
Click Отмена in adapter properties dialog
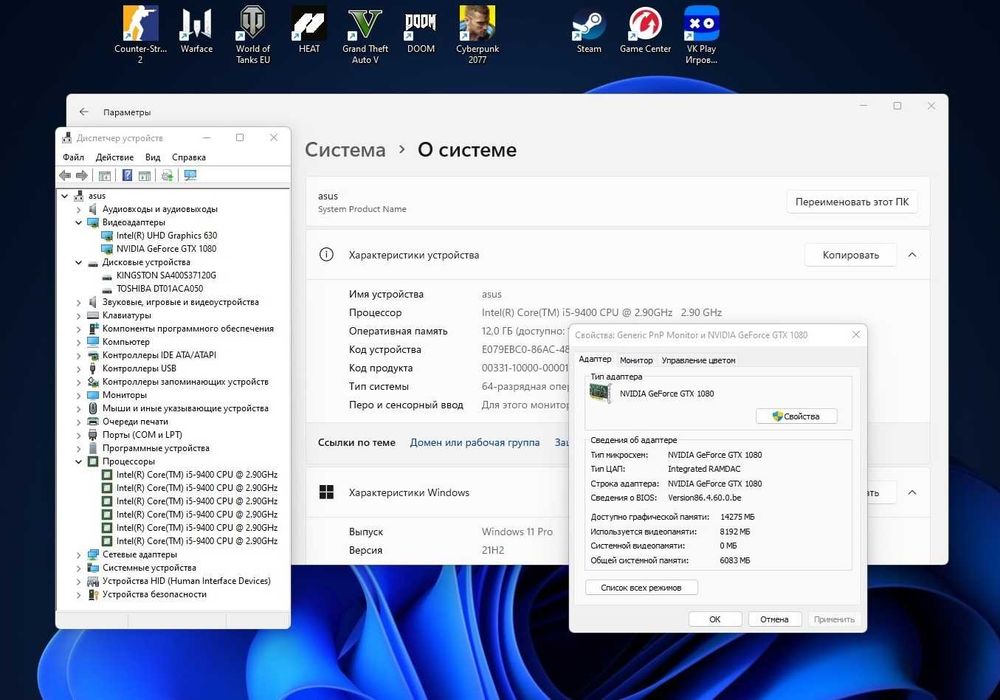coord(774,619)
